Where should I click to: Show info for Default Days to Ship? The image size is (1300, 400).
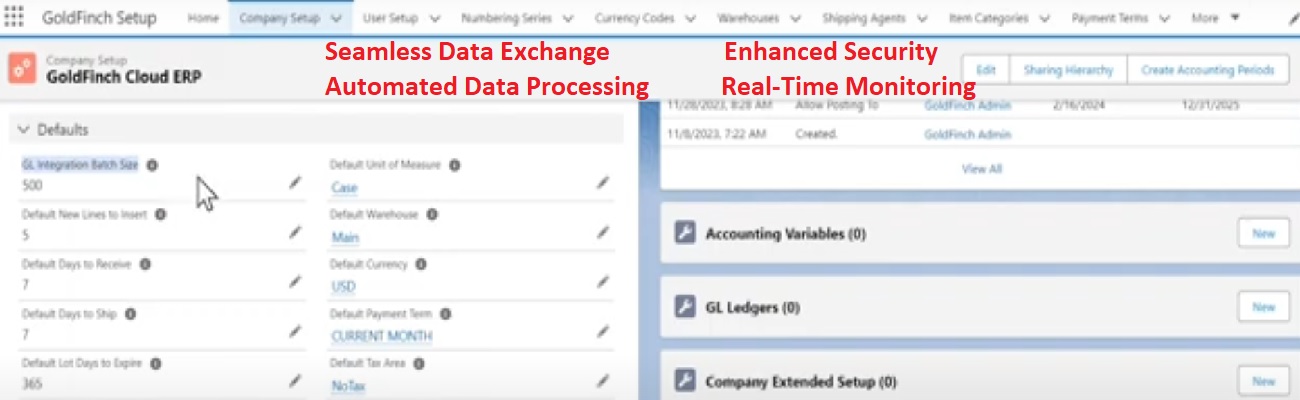click(x=130, y=314)
